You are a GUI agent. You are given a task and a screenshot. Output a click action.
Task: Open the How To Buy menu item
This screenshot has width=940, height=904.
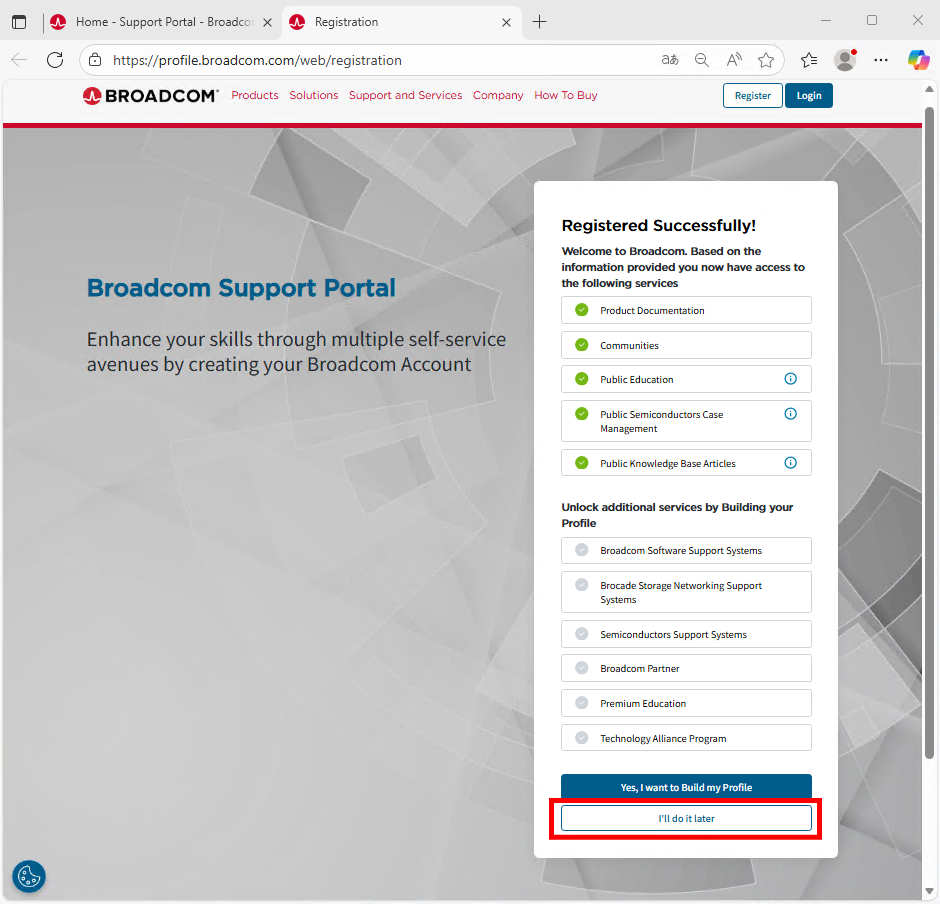[x=565, y=96]
